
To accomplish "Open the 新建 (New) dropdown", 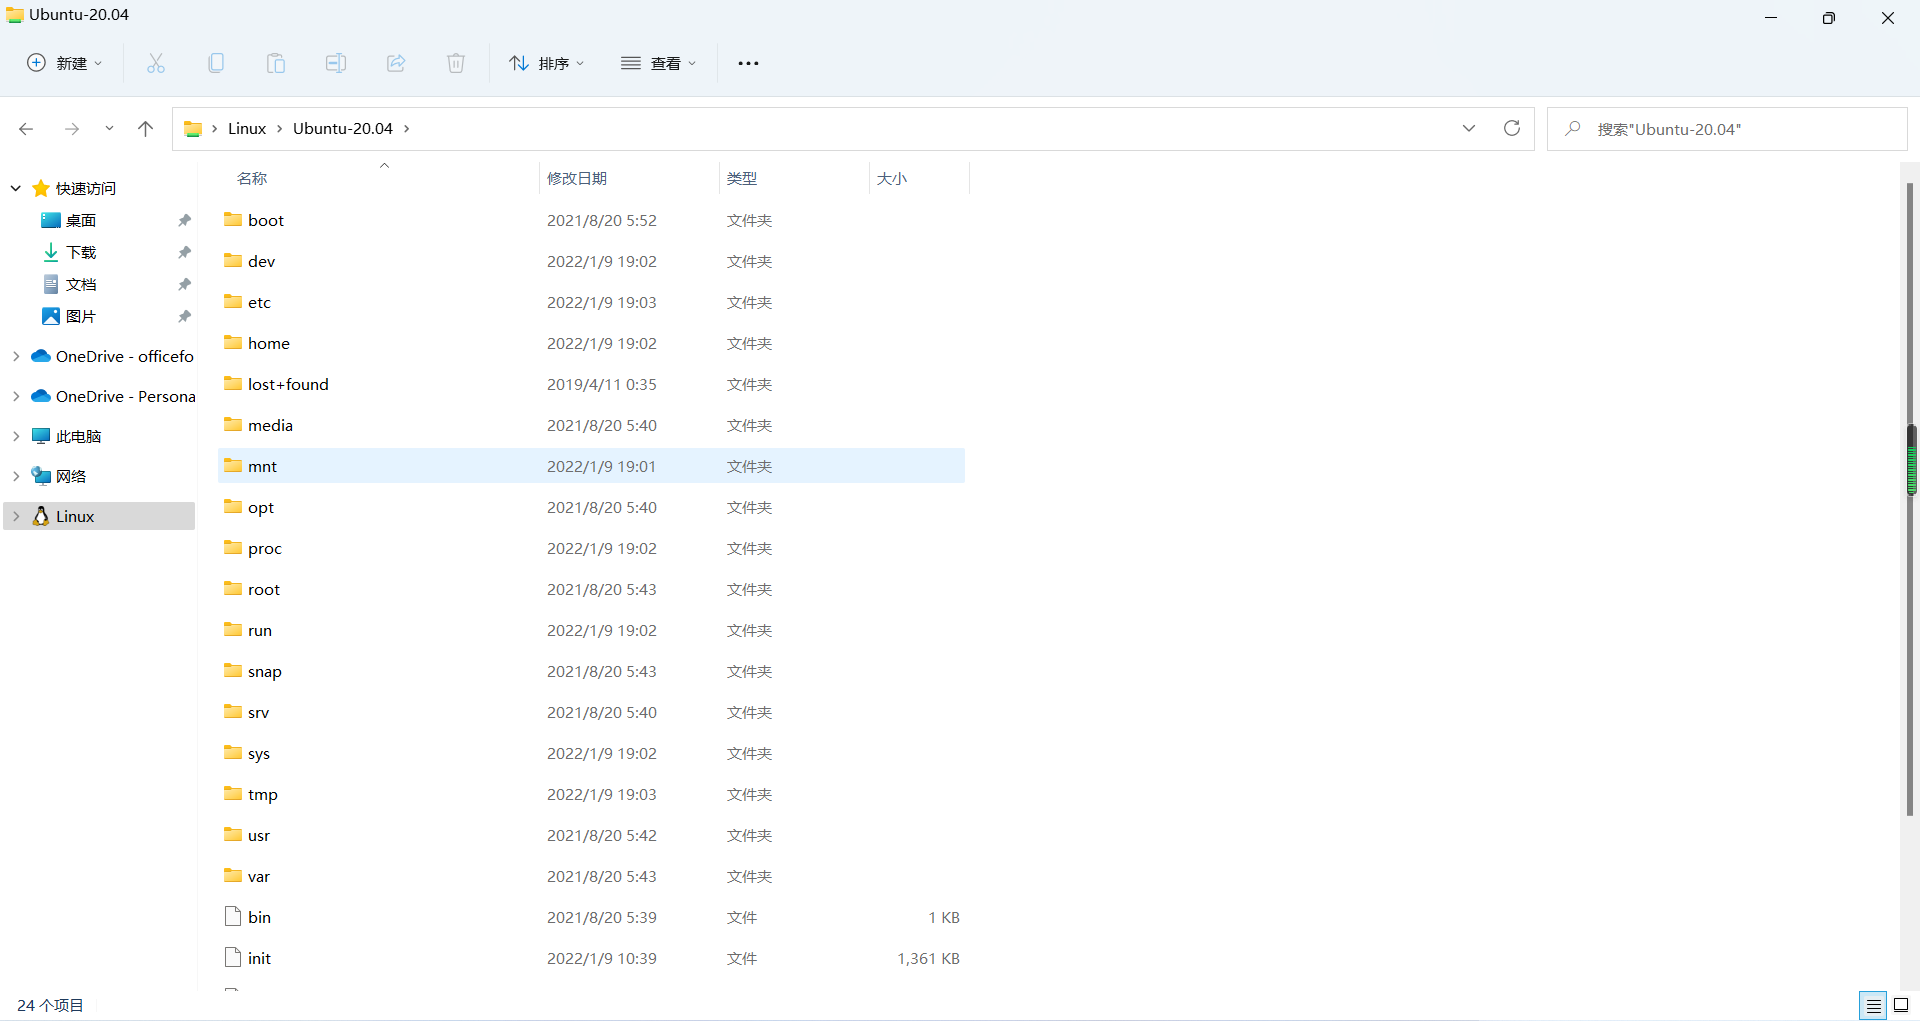I will tap(64, 63).
